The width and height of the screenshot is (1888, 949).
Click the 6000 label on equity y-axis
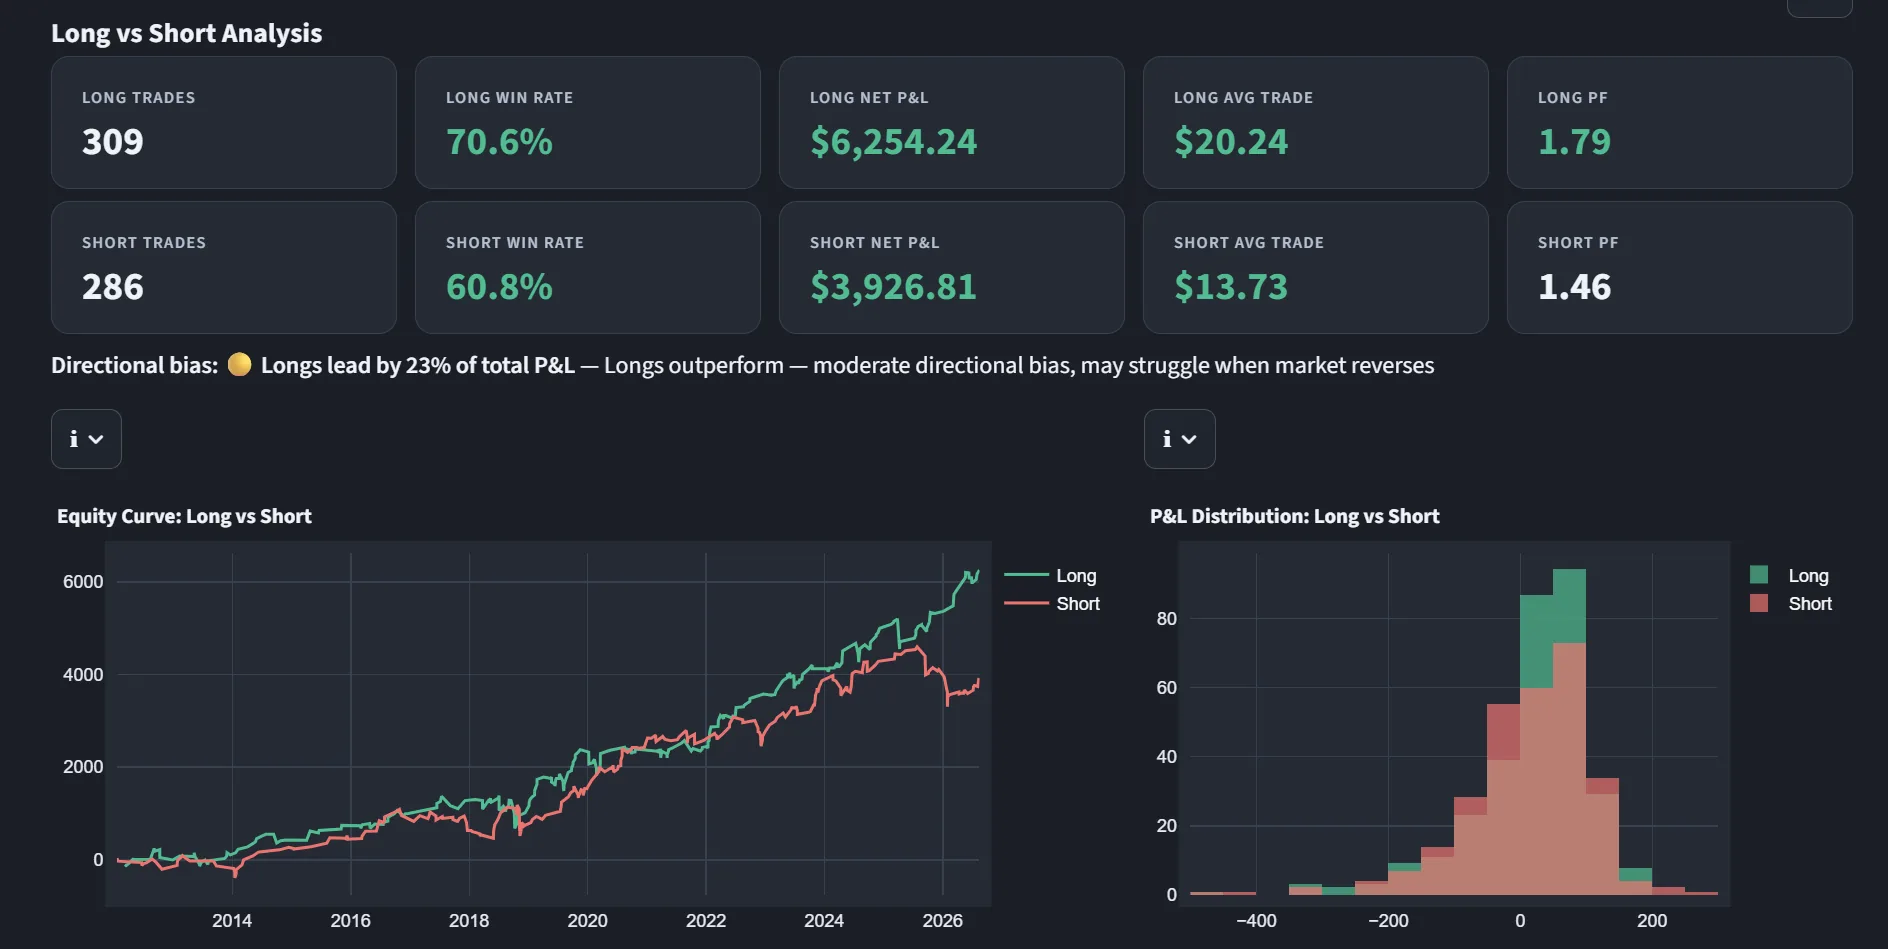tap(83, 582)
